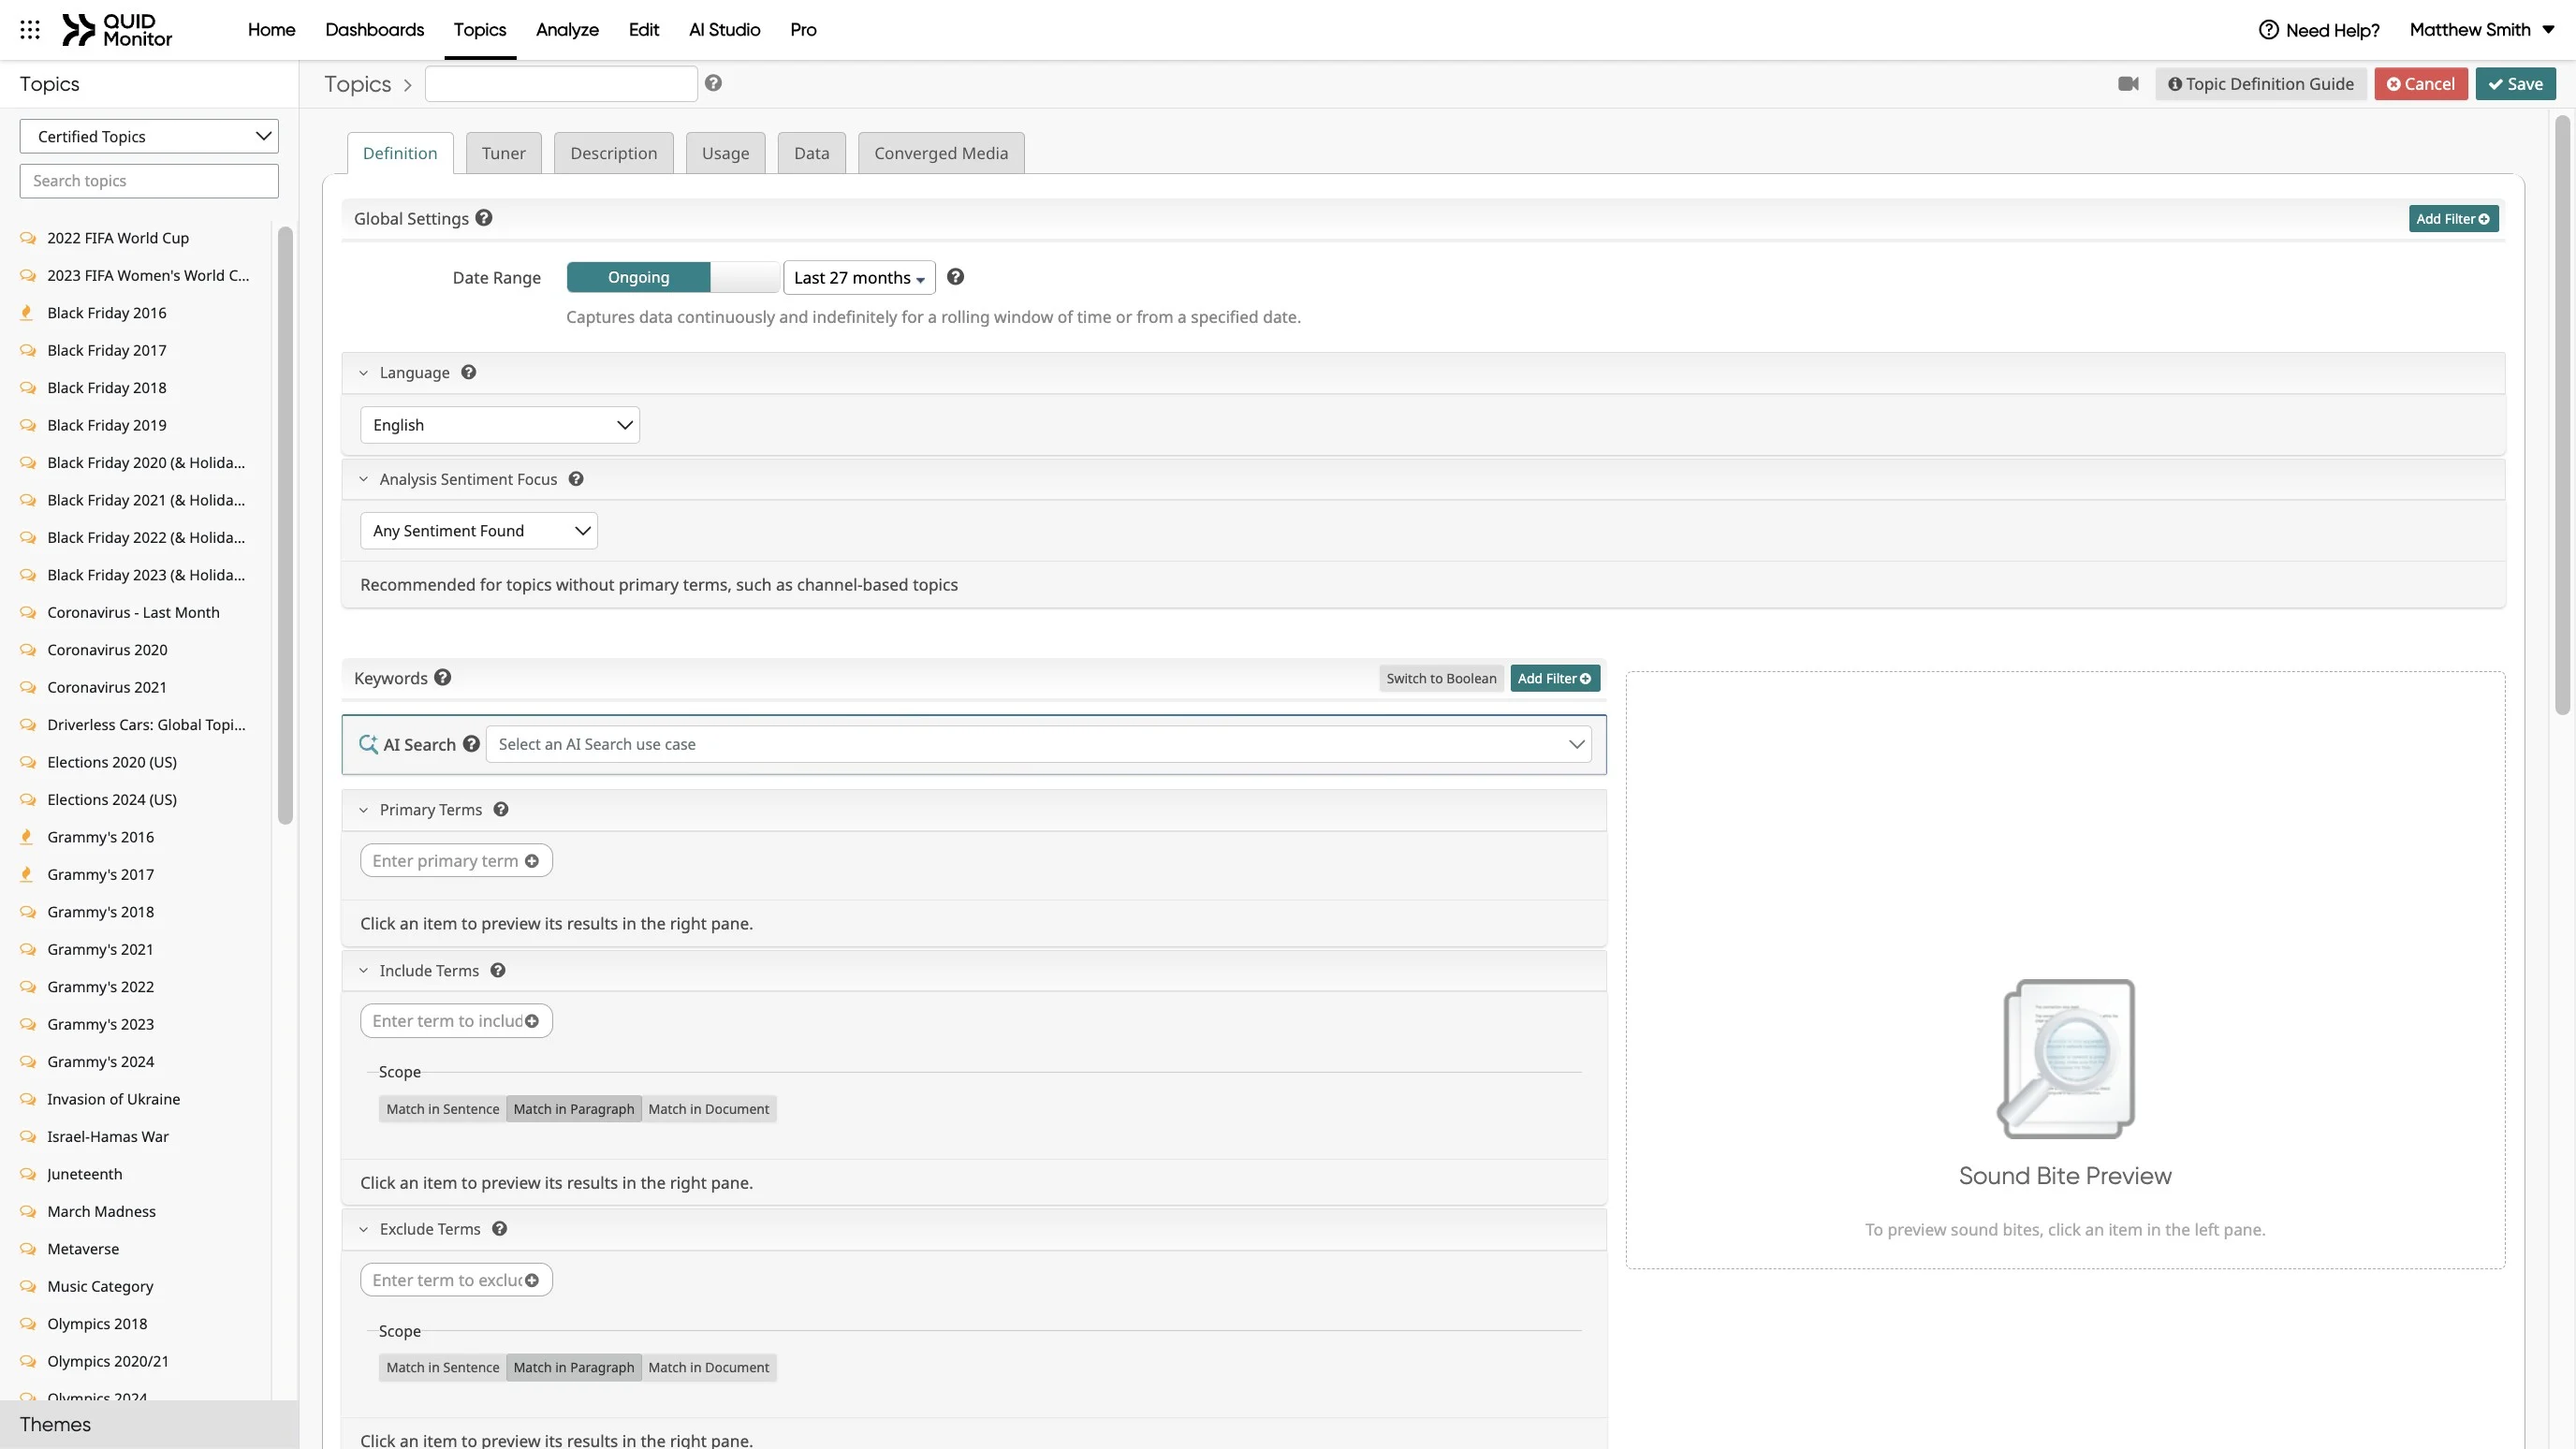Collapse the Include Terms section
Image resolution: width=2576 pixels, height=1449 pixels.
(364, 971)
